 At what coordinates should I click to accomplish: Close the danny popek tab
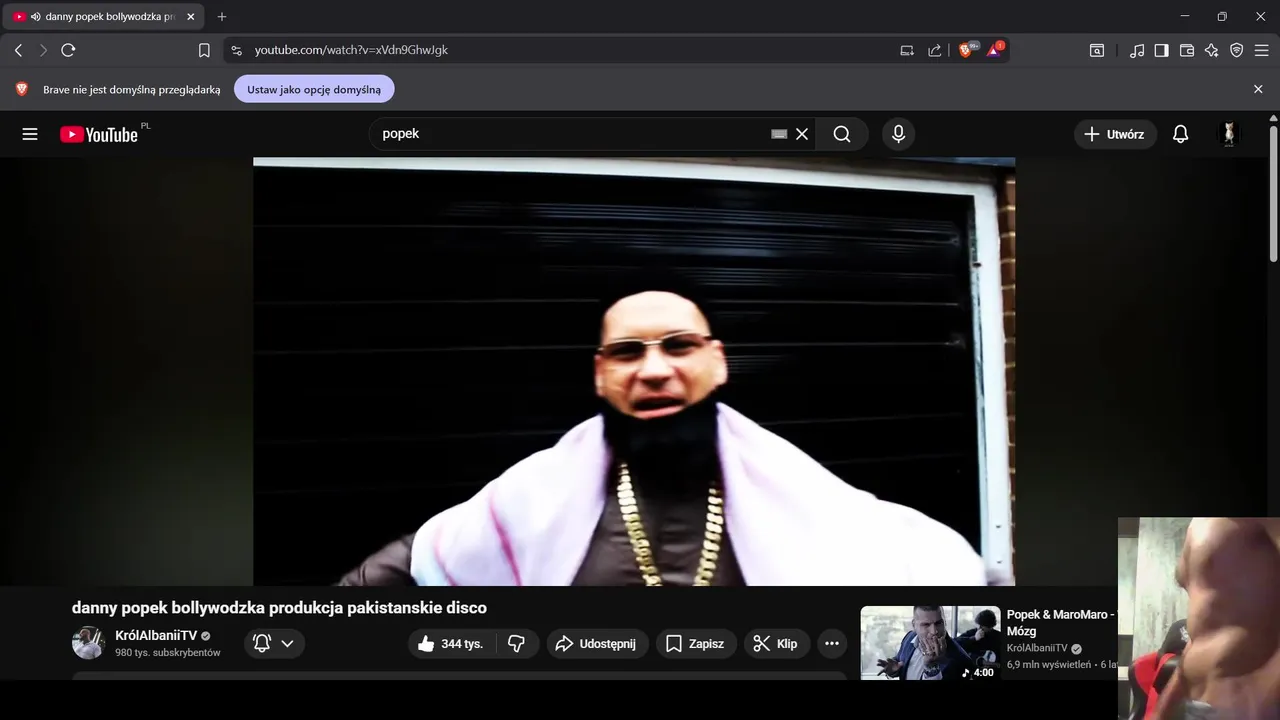(191, 17)
